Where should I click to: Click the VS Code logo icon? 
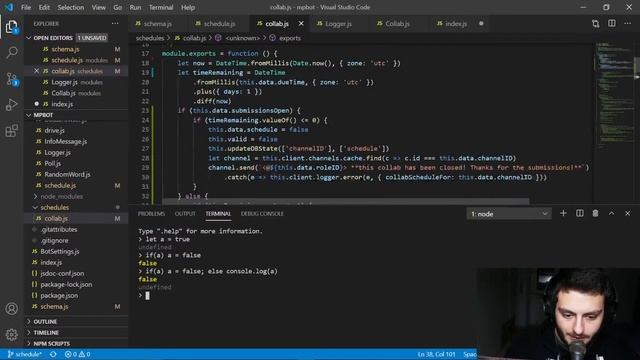click(9, 7)
